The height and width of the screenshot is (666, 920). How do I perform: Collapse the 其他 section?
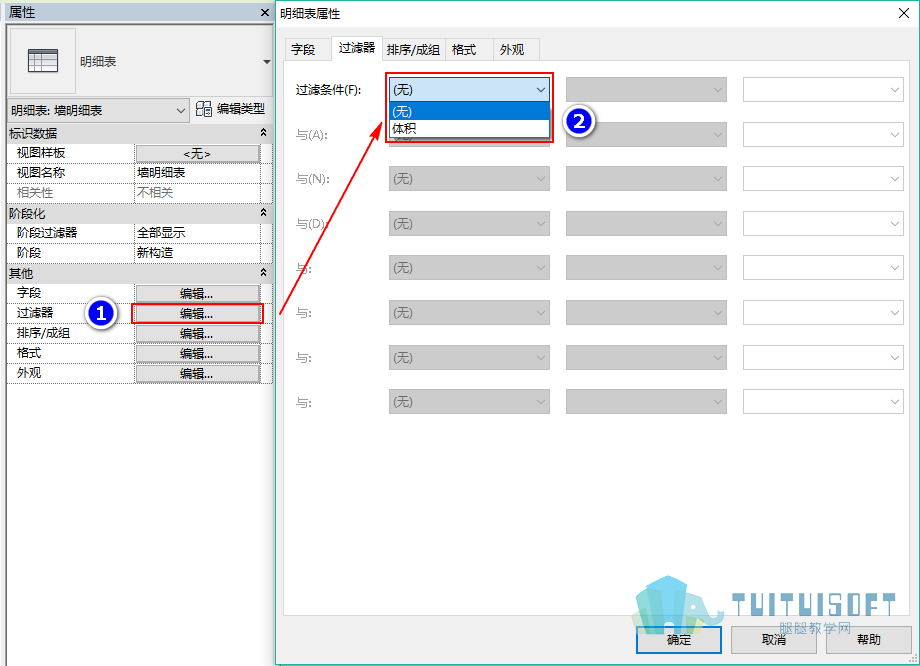263,273
